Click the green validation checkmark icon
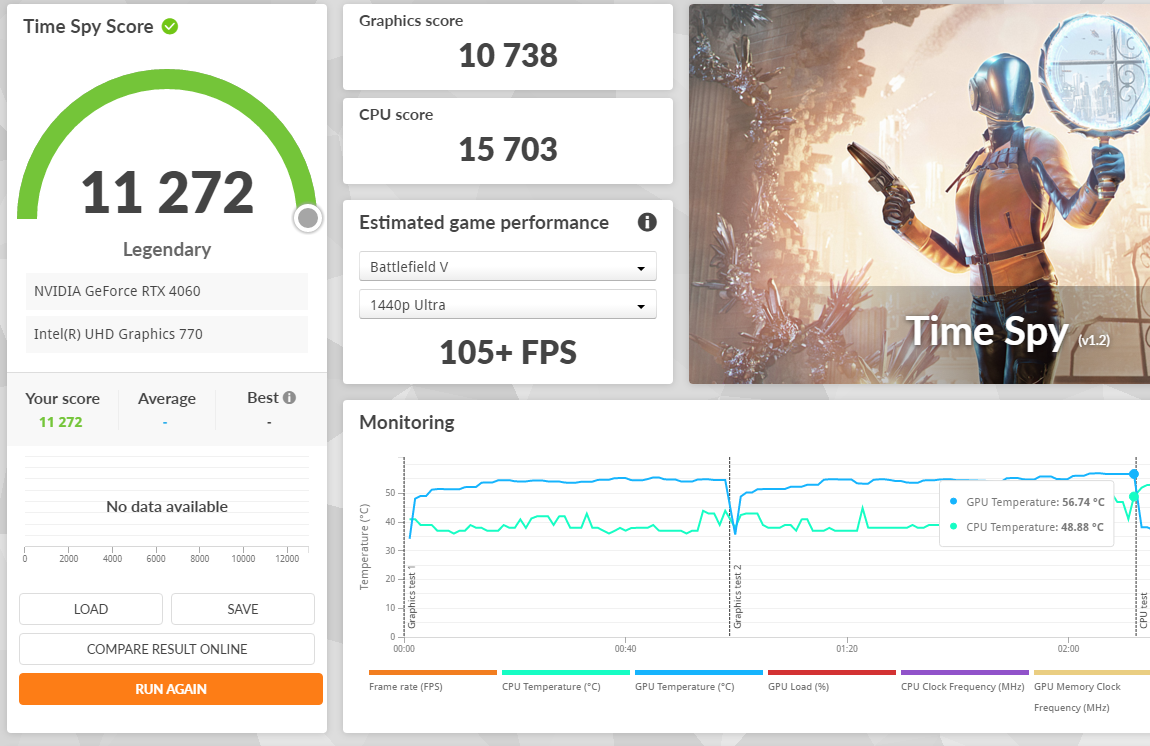The height and width of the screenshot is (746, 1150). point(169,26)
